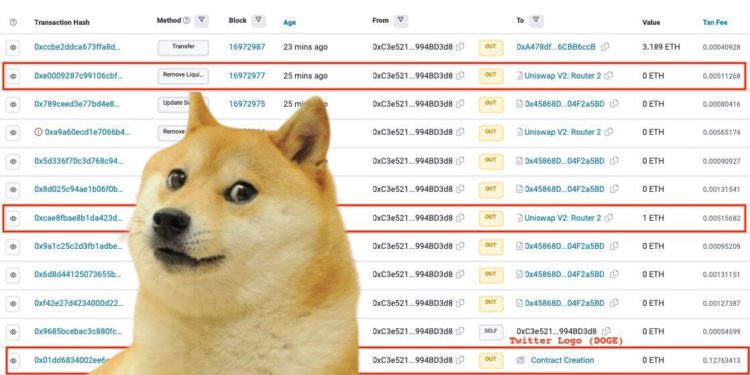Copy From address in the 1 ETH row

[x=460, y=218]
